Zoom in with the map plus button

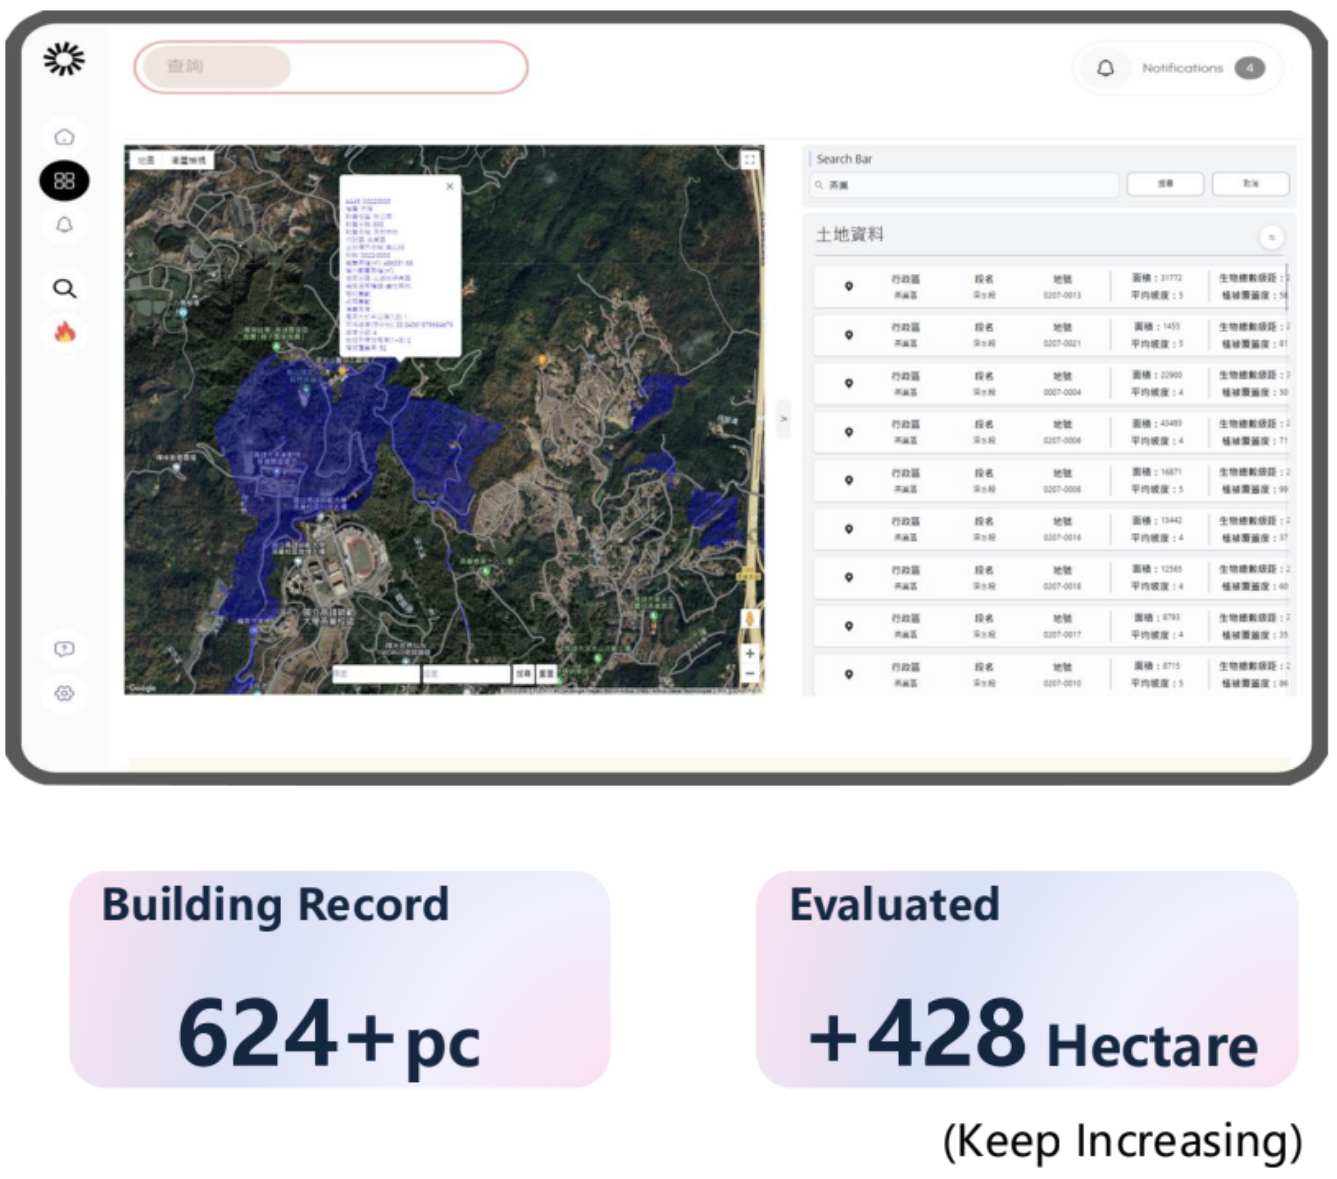749,653
